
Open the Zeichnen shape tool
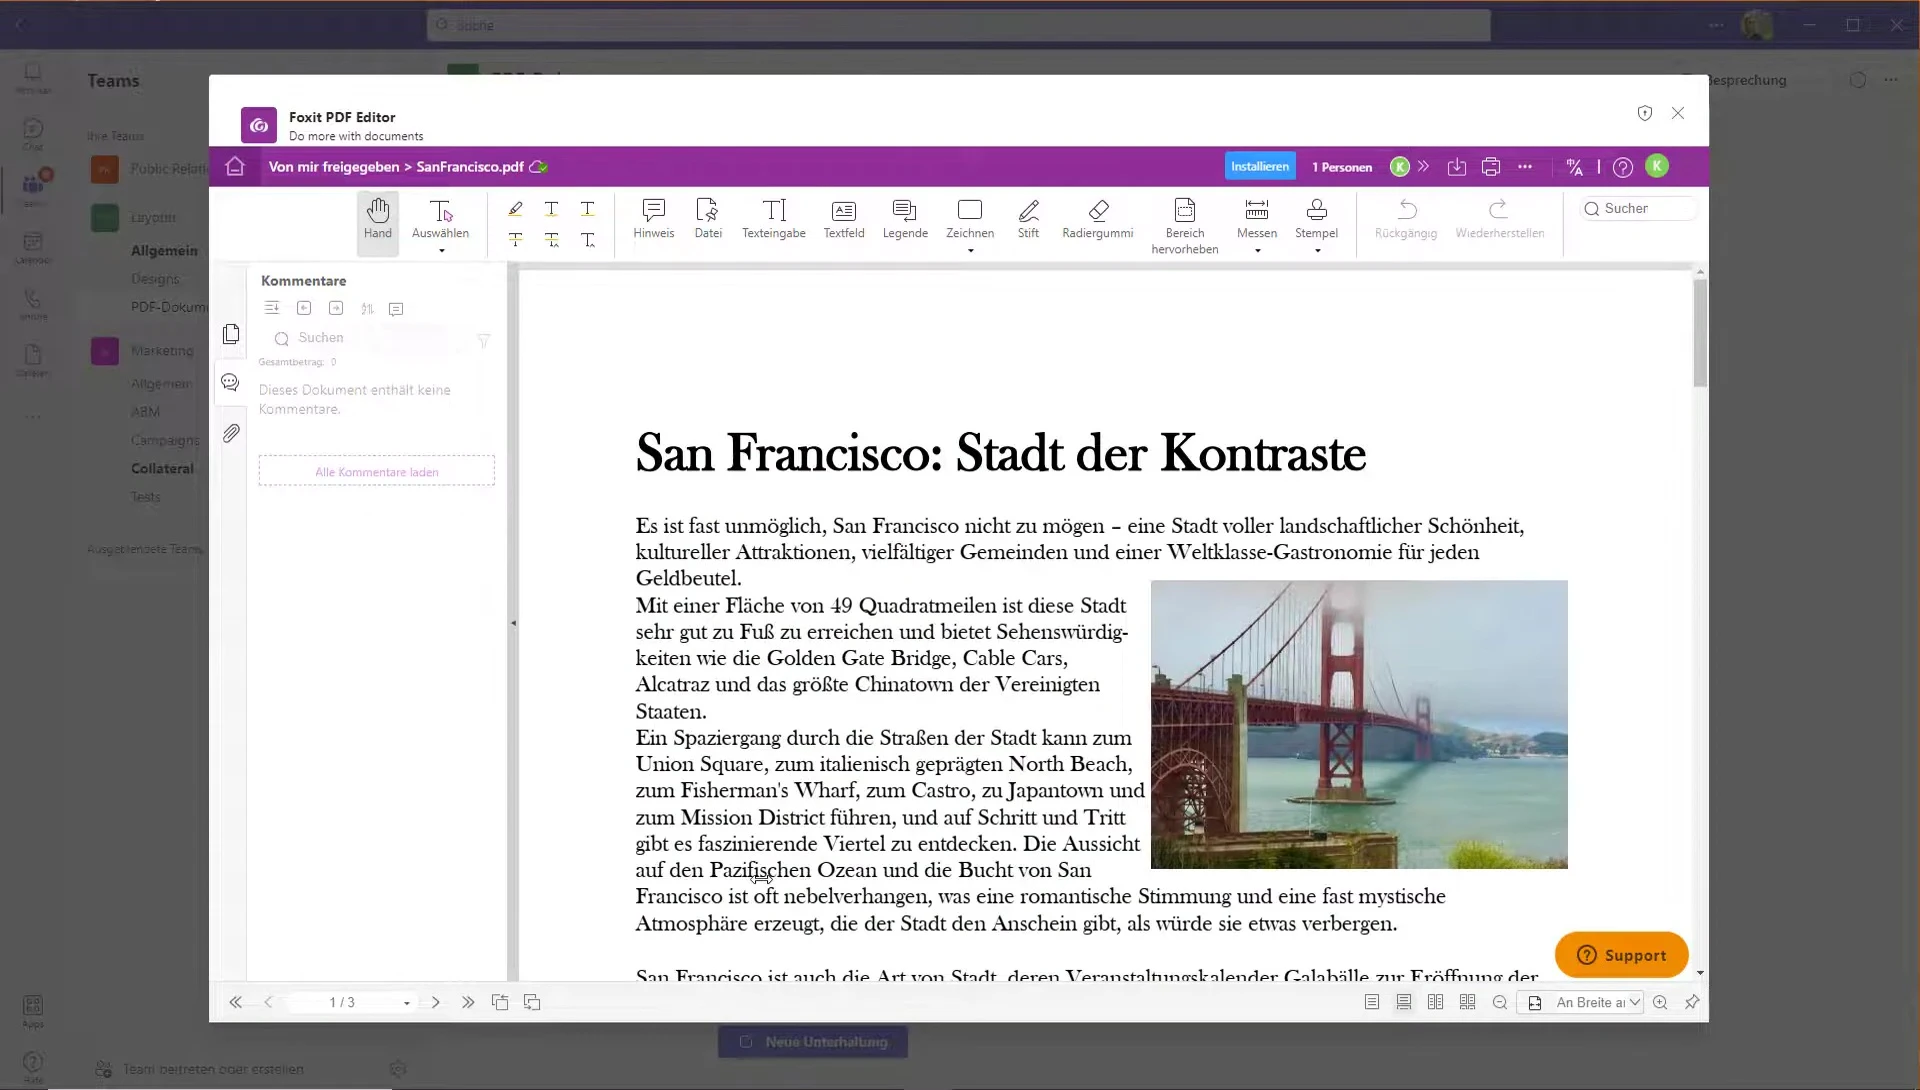click(970, 220)
